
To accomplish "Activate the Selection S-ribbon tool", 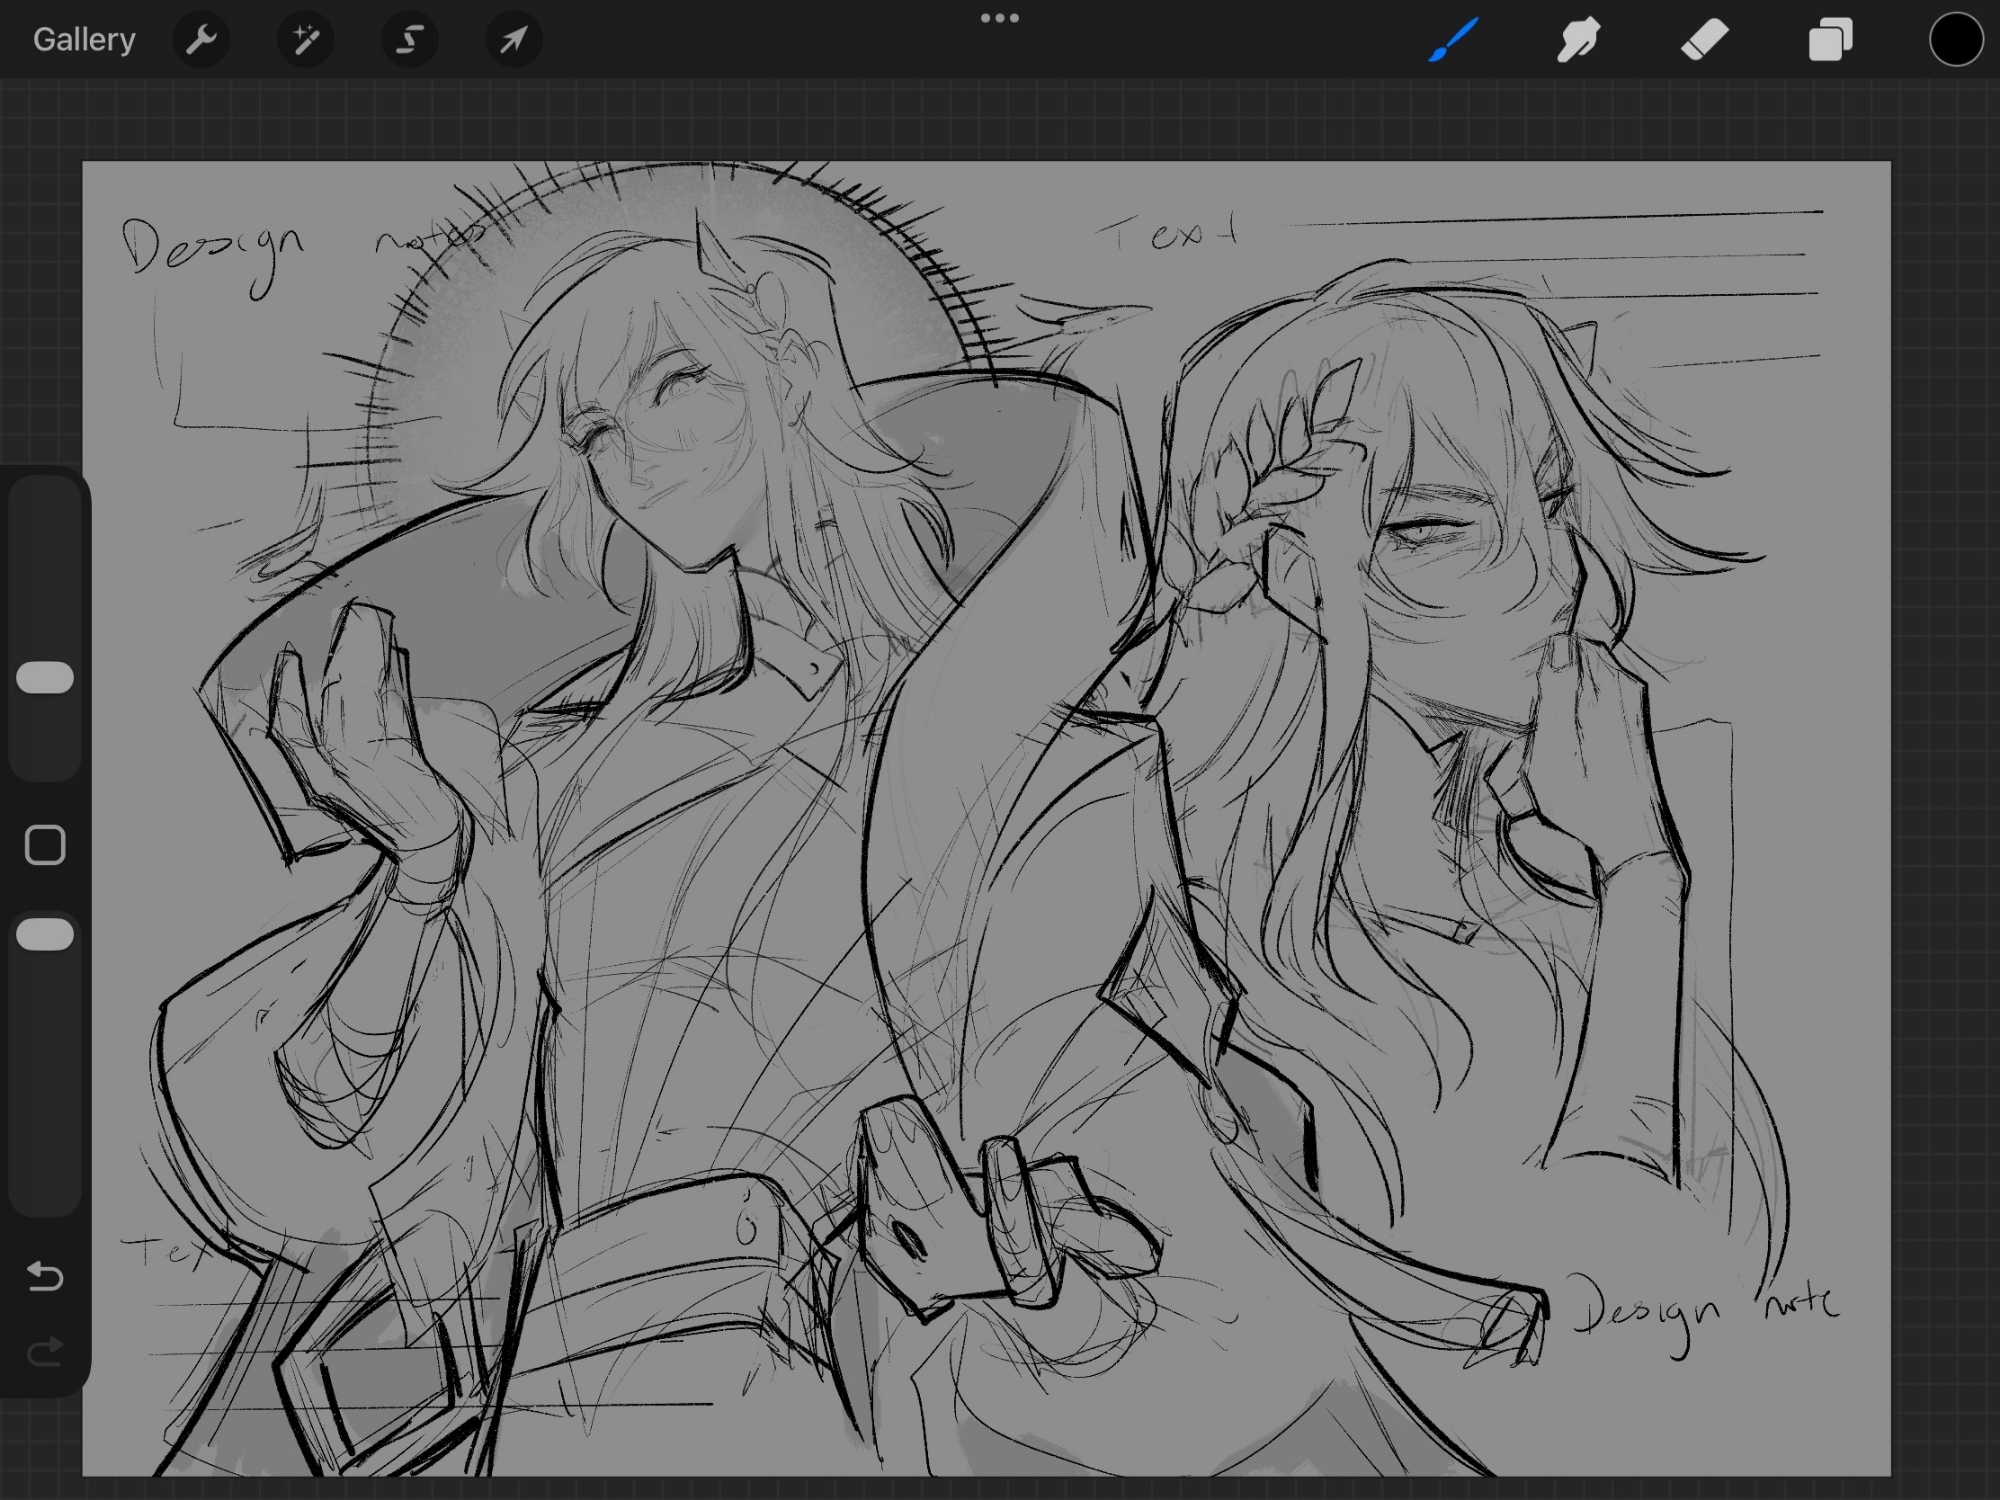I will tap(409, 40).
